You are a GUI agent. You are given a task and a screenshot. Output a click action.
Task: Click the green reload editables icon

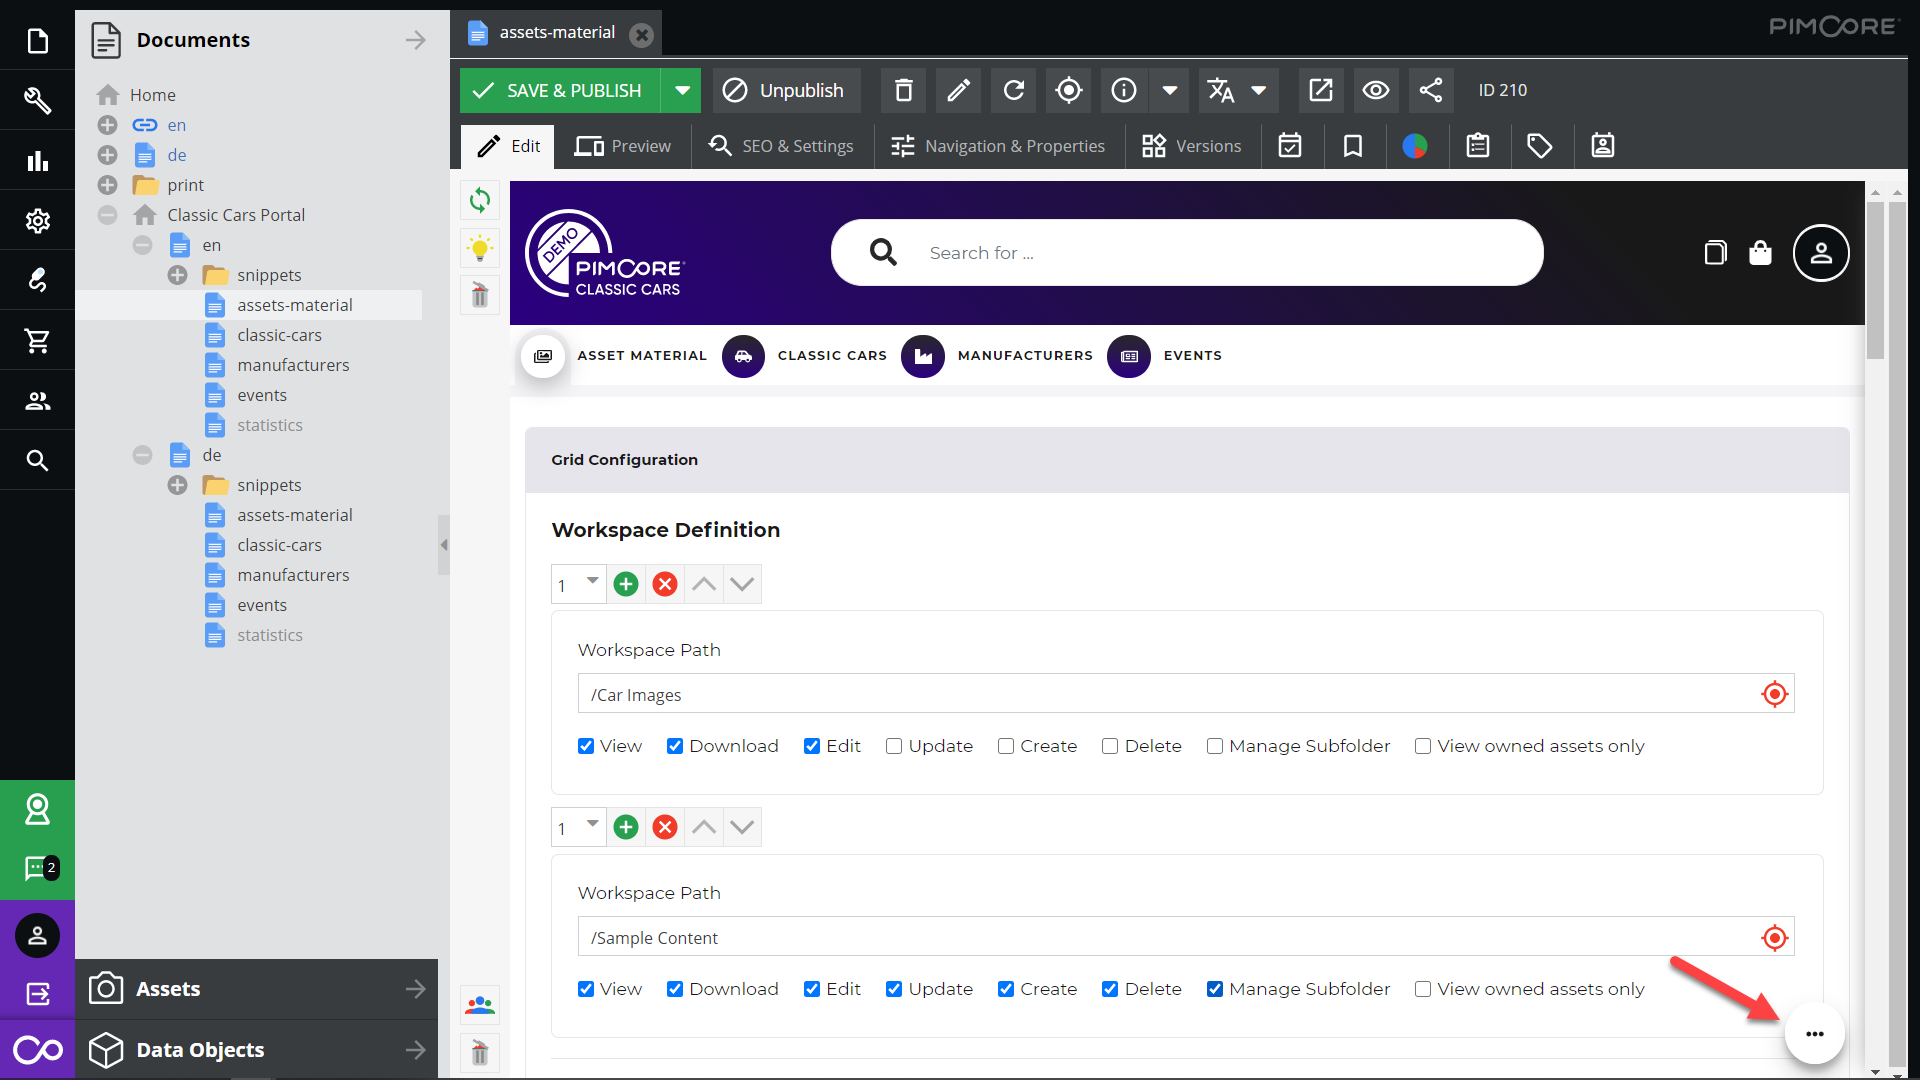click(480, 200)
